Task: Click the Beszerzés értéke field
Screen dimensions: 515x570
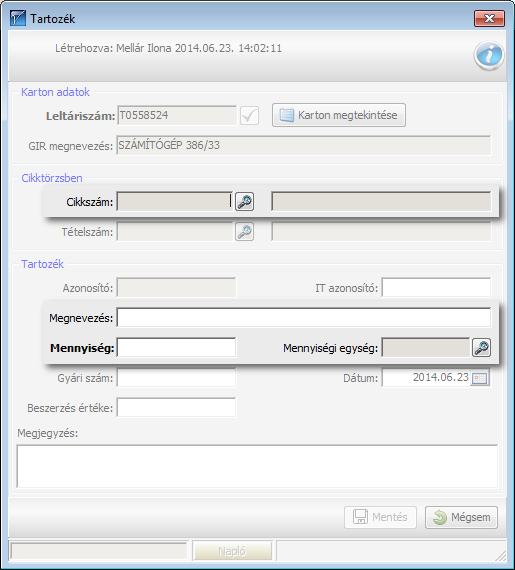Action: click(x=176, y=408)
